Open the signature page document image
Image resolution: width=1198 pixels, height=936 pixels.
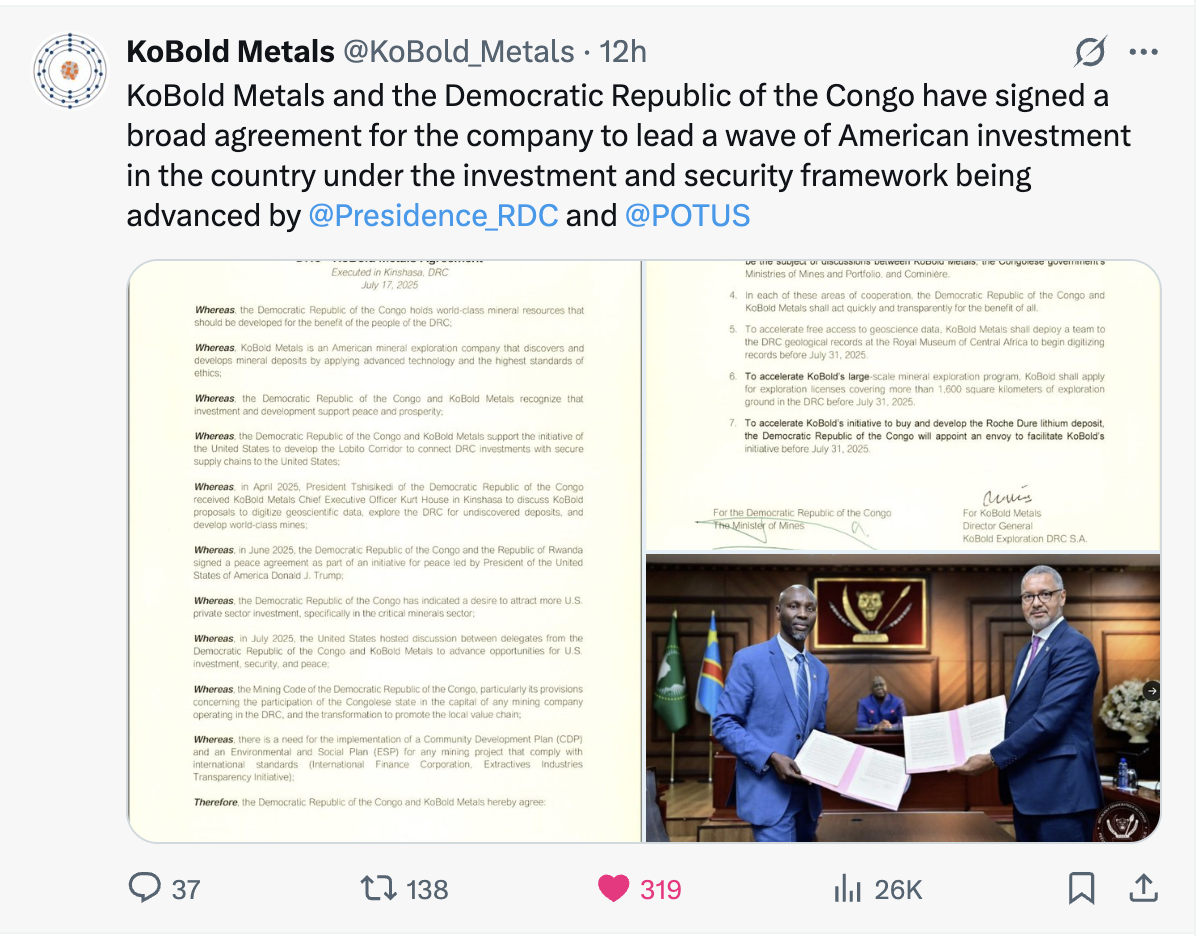click(903, 405)
